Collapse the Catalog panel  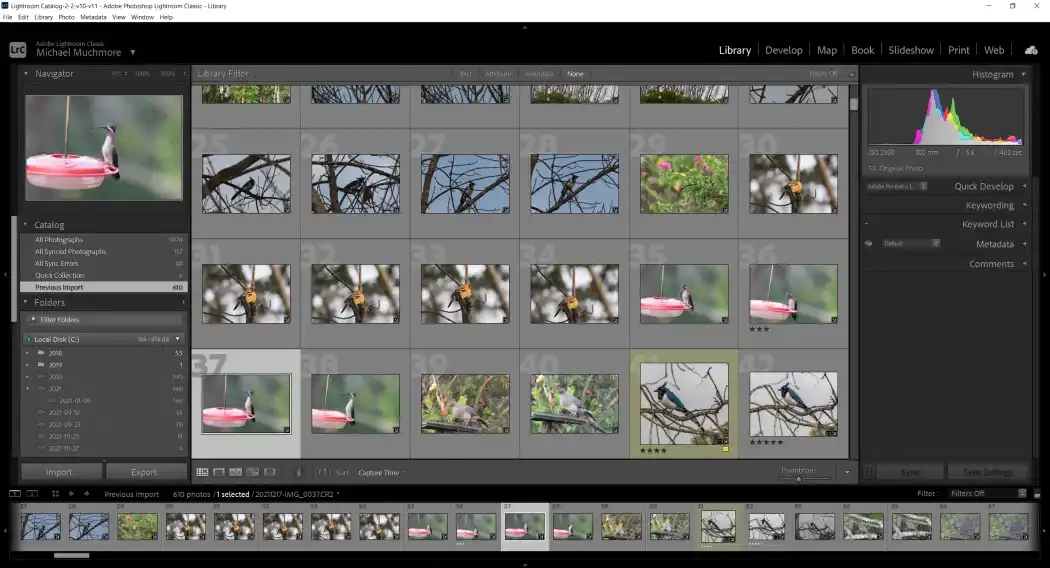pyautogui.click(x=26, y=225)
